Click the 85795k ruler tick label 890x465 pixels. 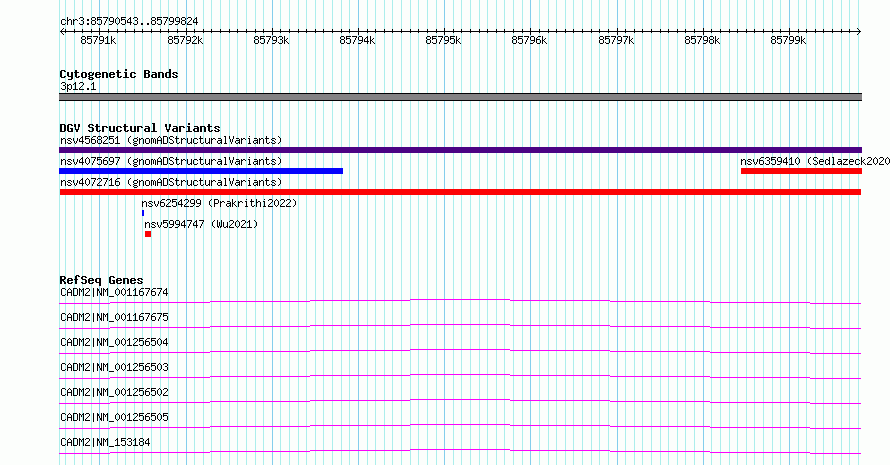(x=443, y=40)
